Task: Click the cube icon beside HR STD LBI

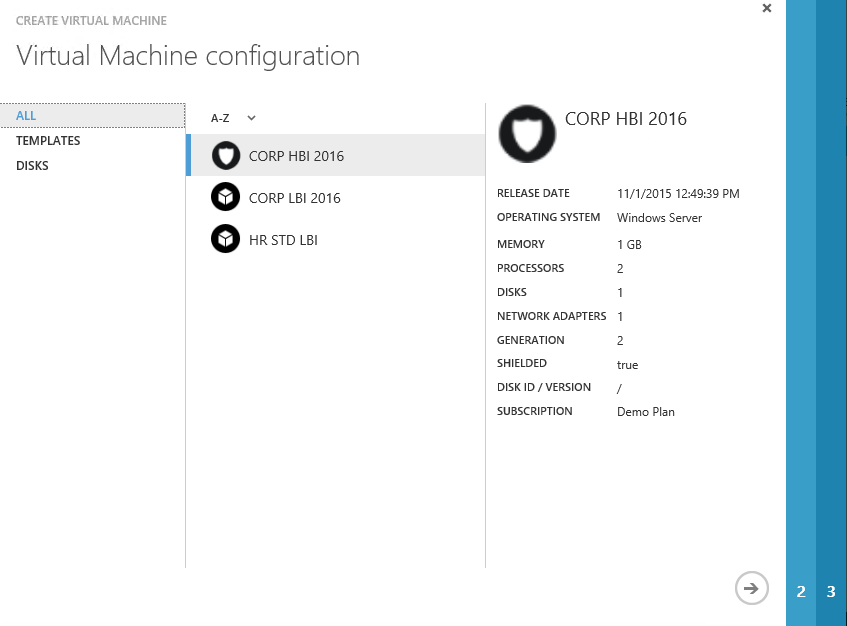Action: coord(225,239)
